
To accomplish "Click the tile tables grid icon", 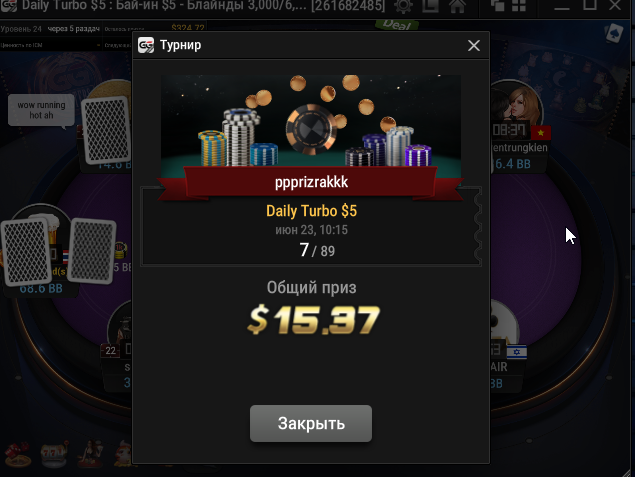I will (x=519, y=5).
